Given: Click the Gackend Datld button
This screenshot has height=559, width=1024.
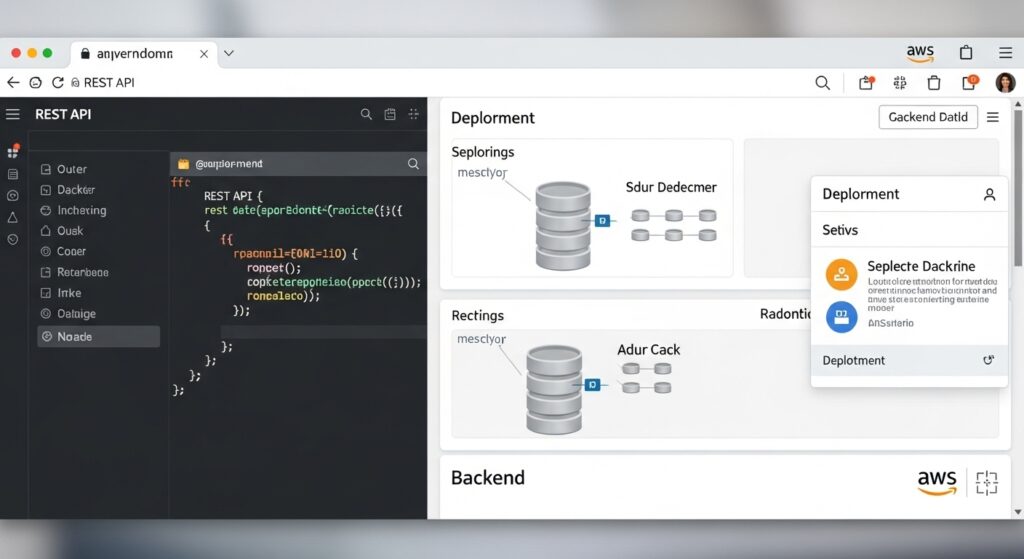Looking at the screenshot, I should (x=927, y=117).
